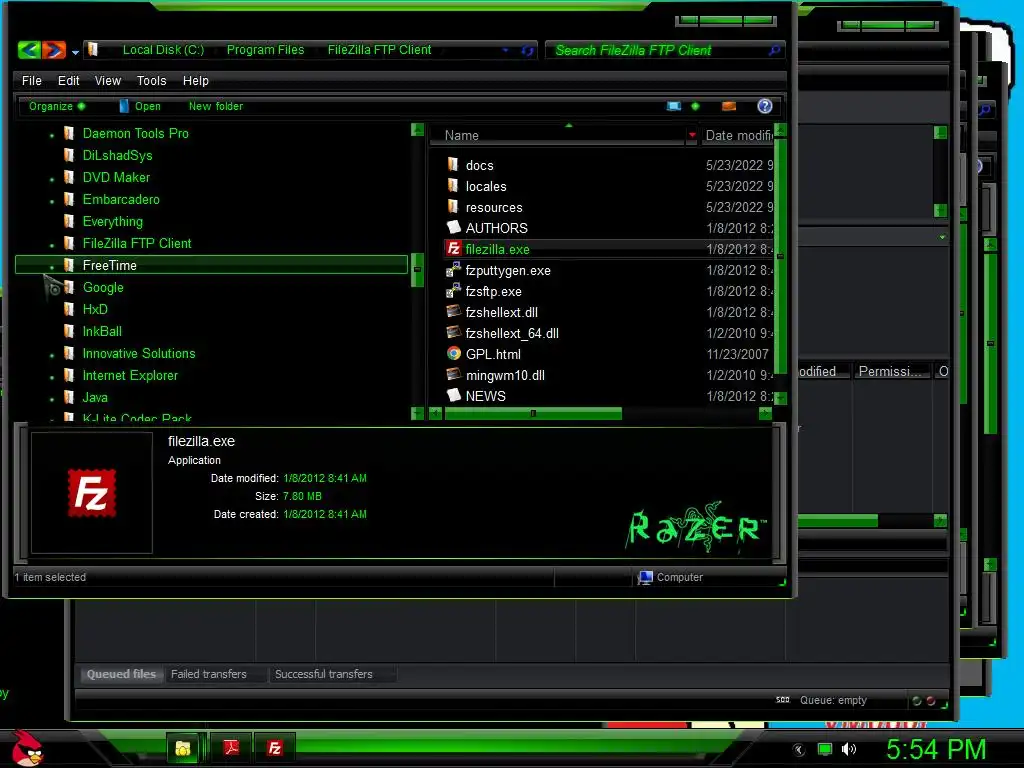
Task: Open the Adobe Reader taskbar icon
Action: [x=231, y=748]
